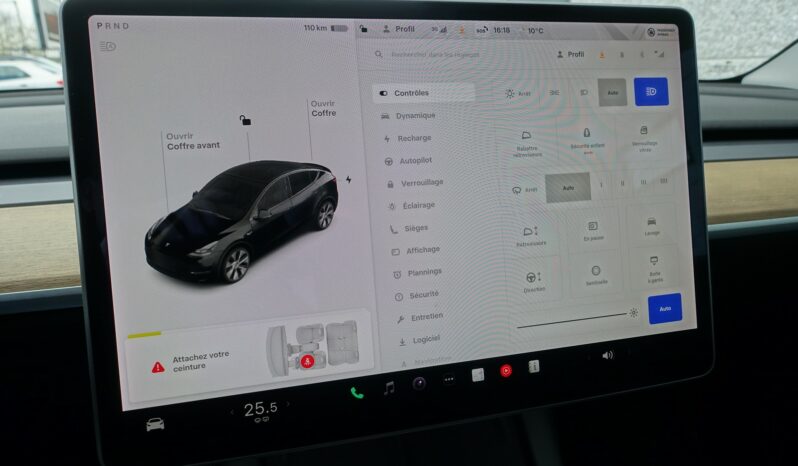Tap the charge port lightning bolt icon
The width and height of the screenshot is (798, 466).
click(x=349, y=179)
